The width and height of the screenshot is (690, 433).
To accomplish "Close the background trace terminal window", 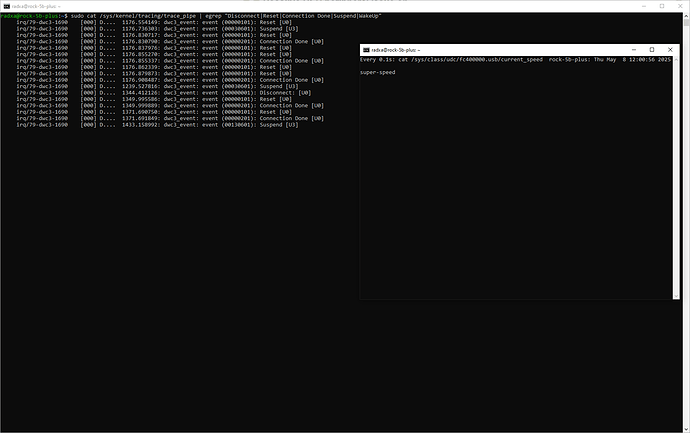I will click(x=680, y=6).
